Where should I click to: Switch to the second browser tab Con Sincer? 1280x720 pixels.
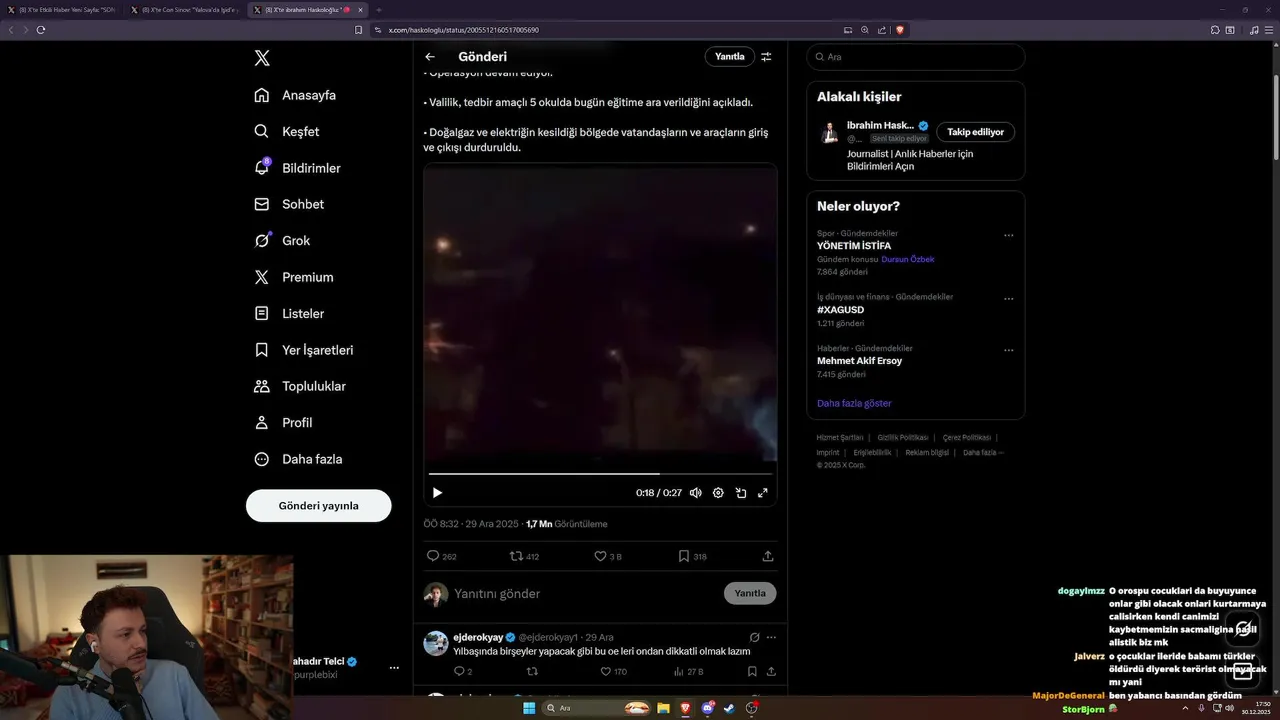183,10
